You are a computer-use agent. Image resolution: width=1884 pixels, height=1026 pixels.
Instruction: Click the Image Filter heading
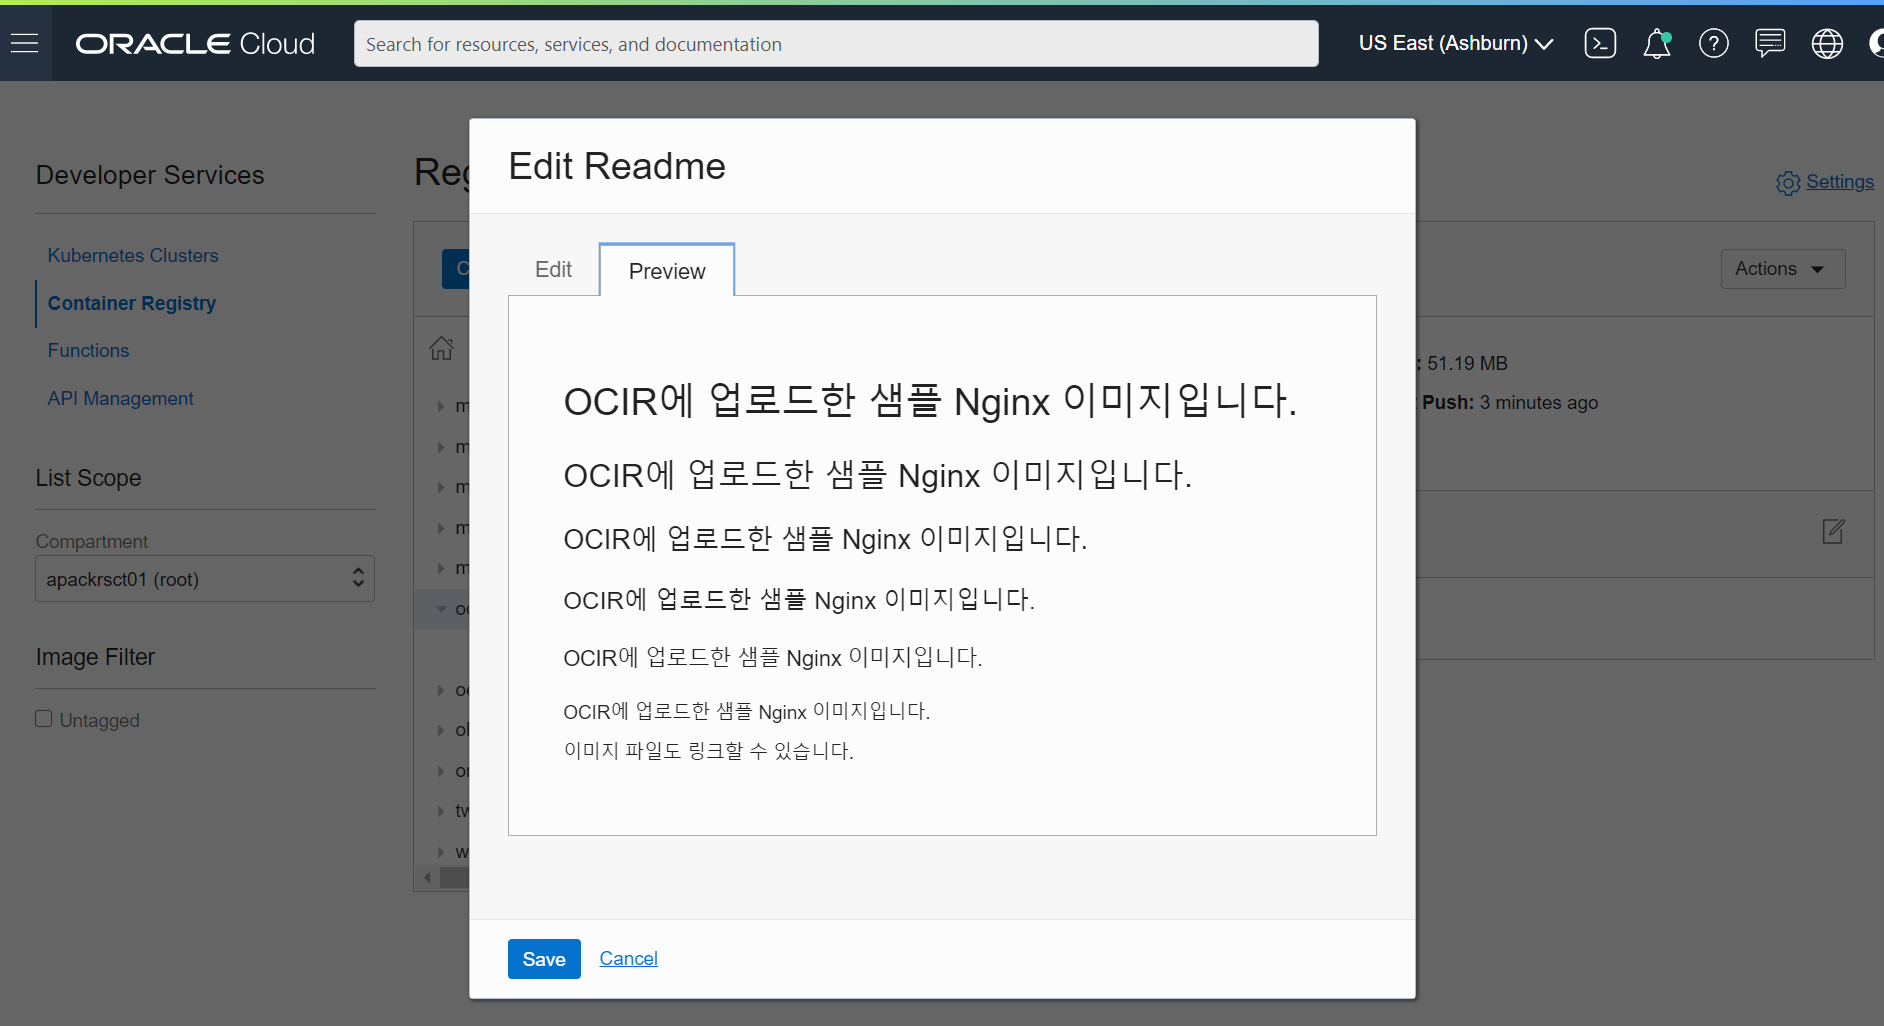(x=95, y=657)
